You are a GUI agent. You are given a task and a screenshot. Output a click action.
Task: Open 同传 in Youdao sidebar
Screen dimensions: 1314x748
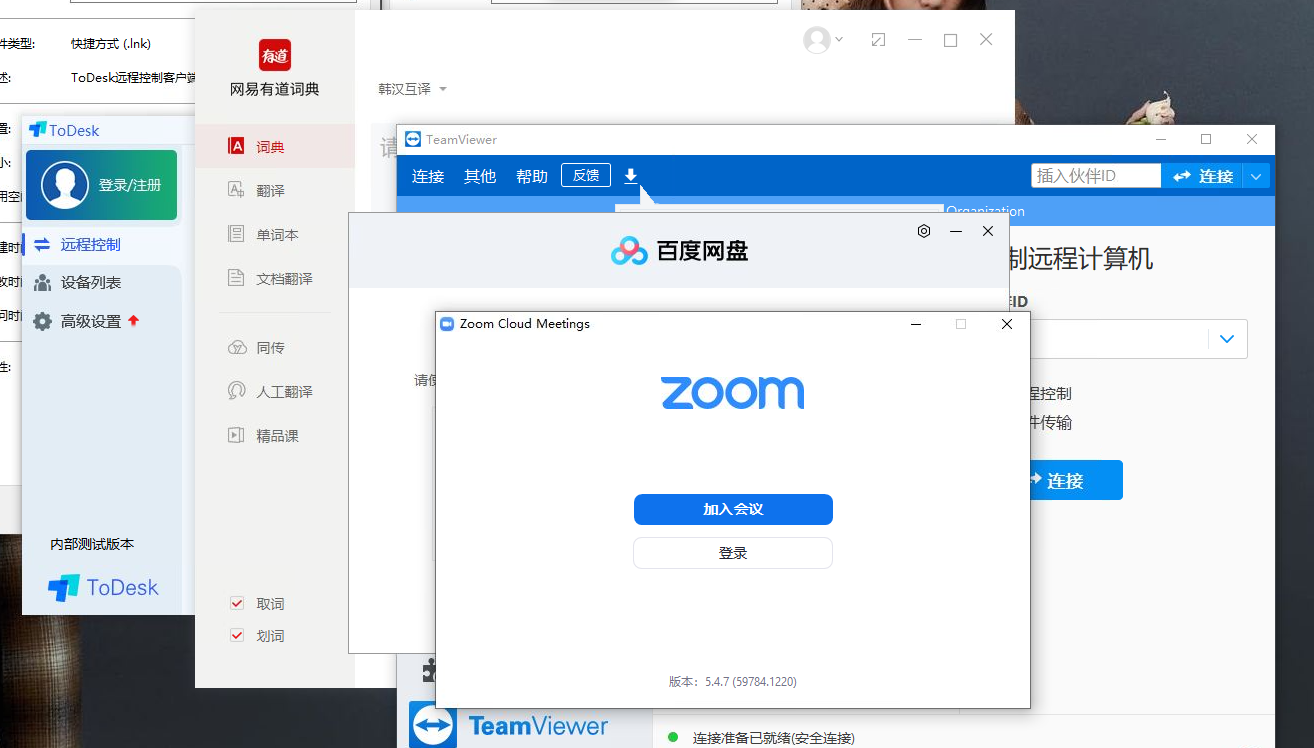pos(270,348)
